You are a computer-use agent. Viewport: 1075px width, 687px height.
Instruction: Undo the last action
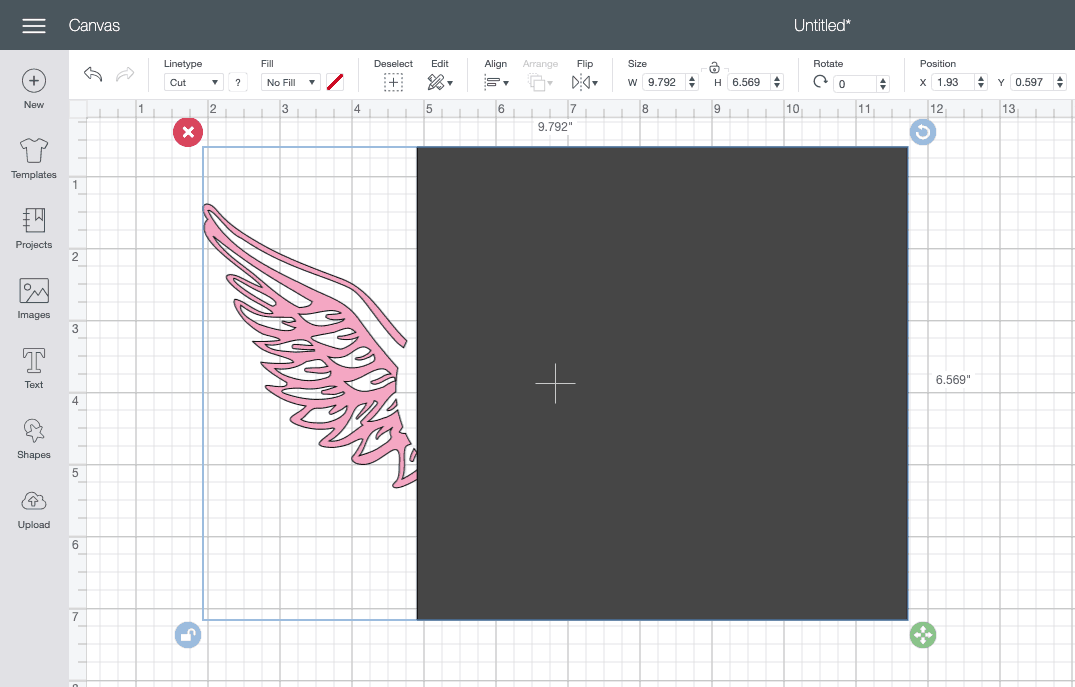(x=93, y=74)
